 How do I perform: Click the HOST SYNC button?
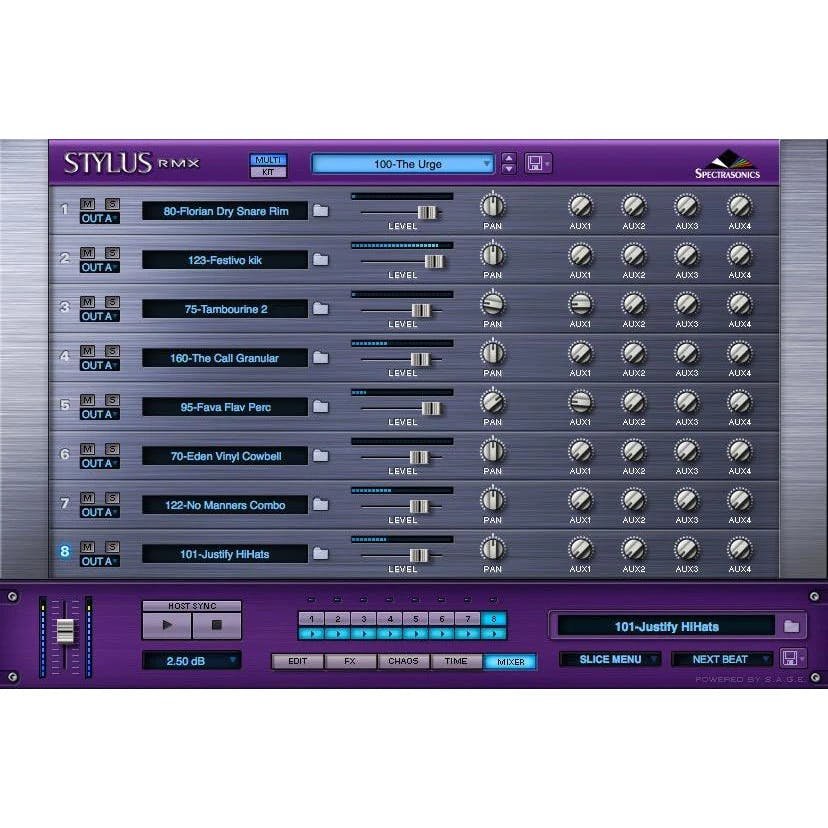coord(192,606)
